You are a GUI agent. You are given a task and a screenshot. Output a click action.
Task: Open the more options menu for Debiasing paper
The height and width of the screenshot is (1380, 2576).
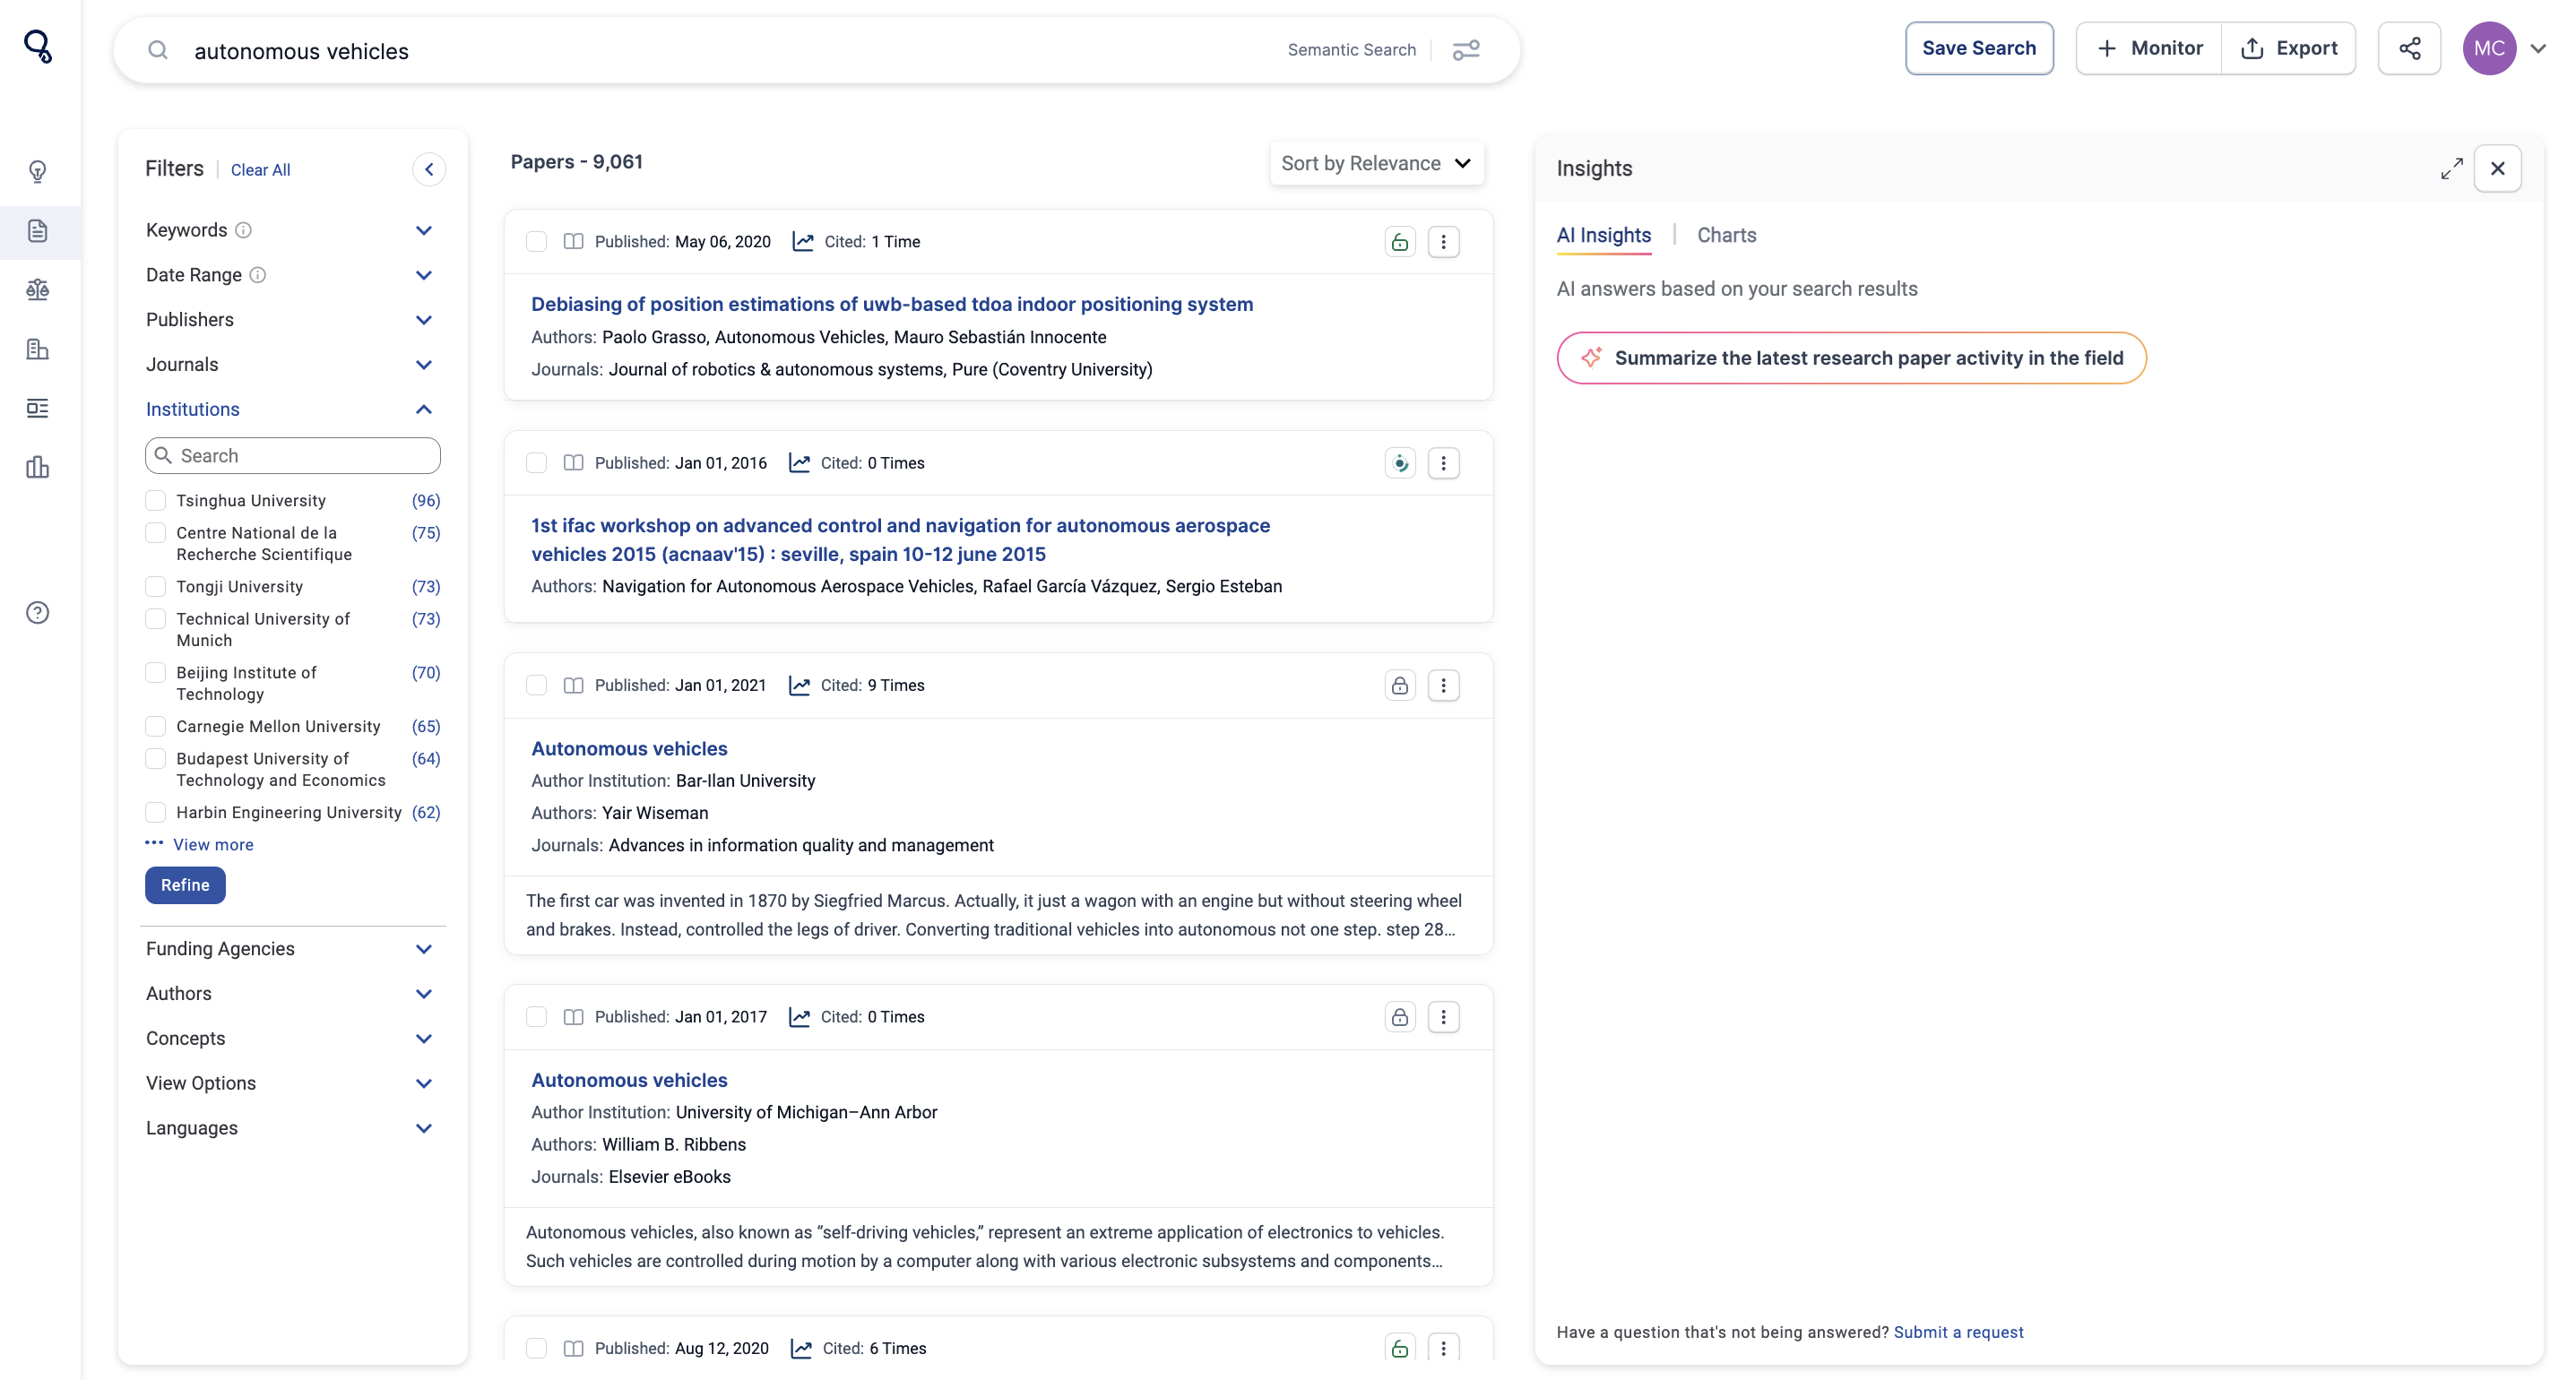1443,242
